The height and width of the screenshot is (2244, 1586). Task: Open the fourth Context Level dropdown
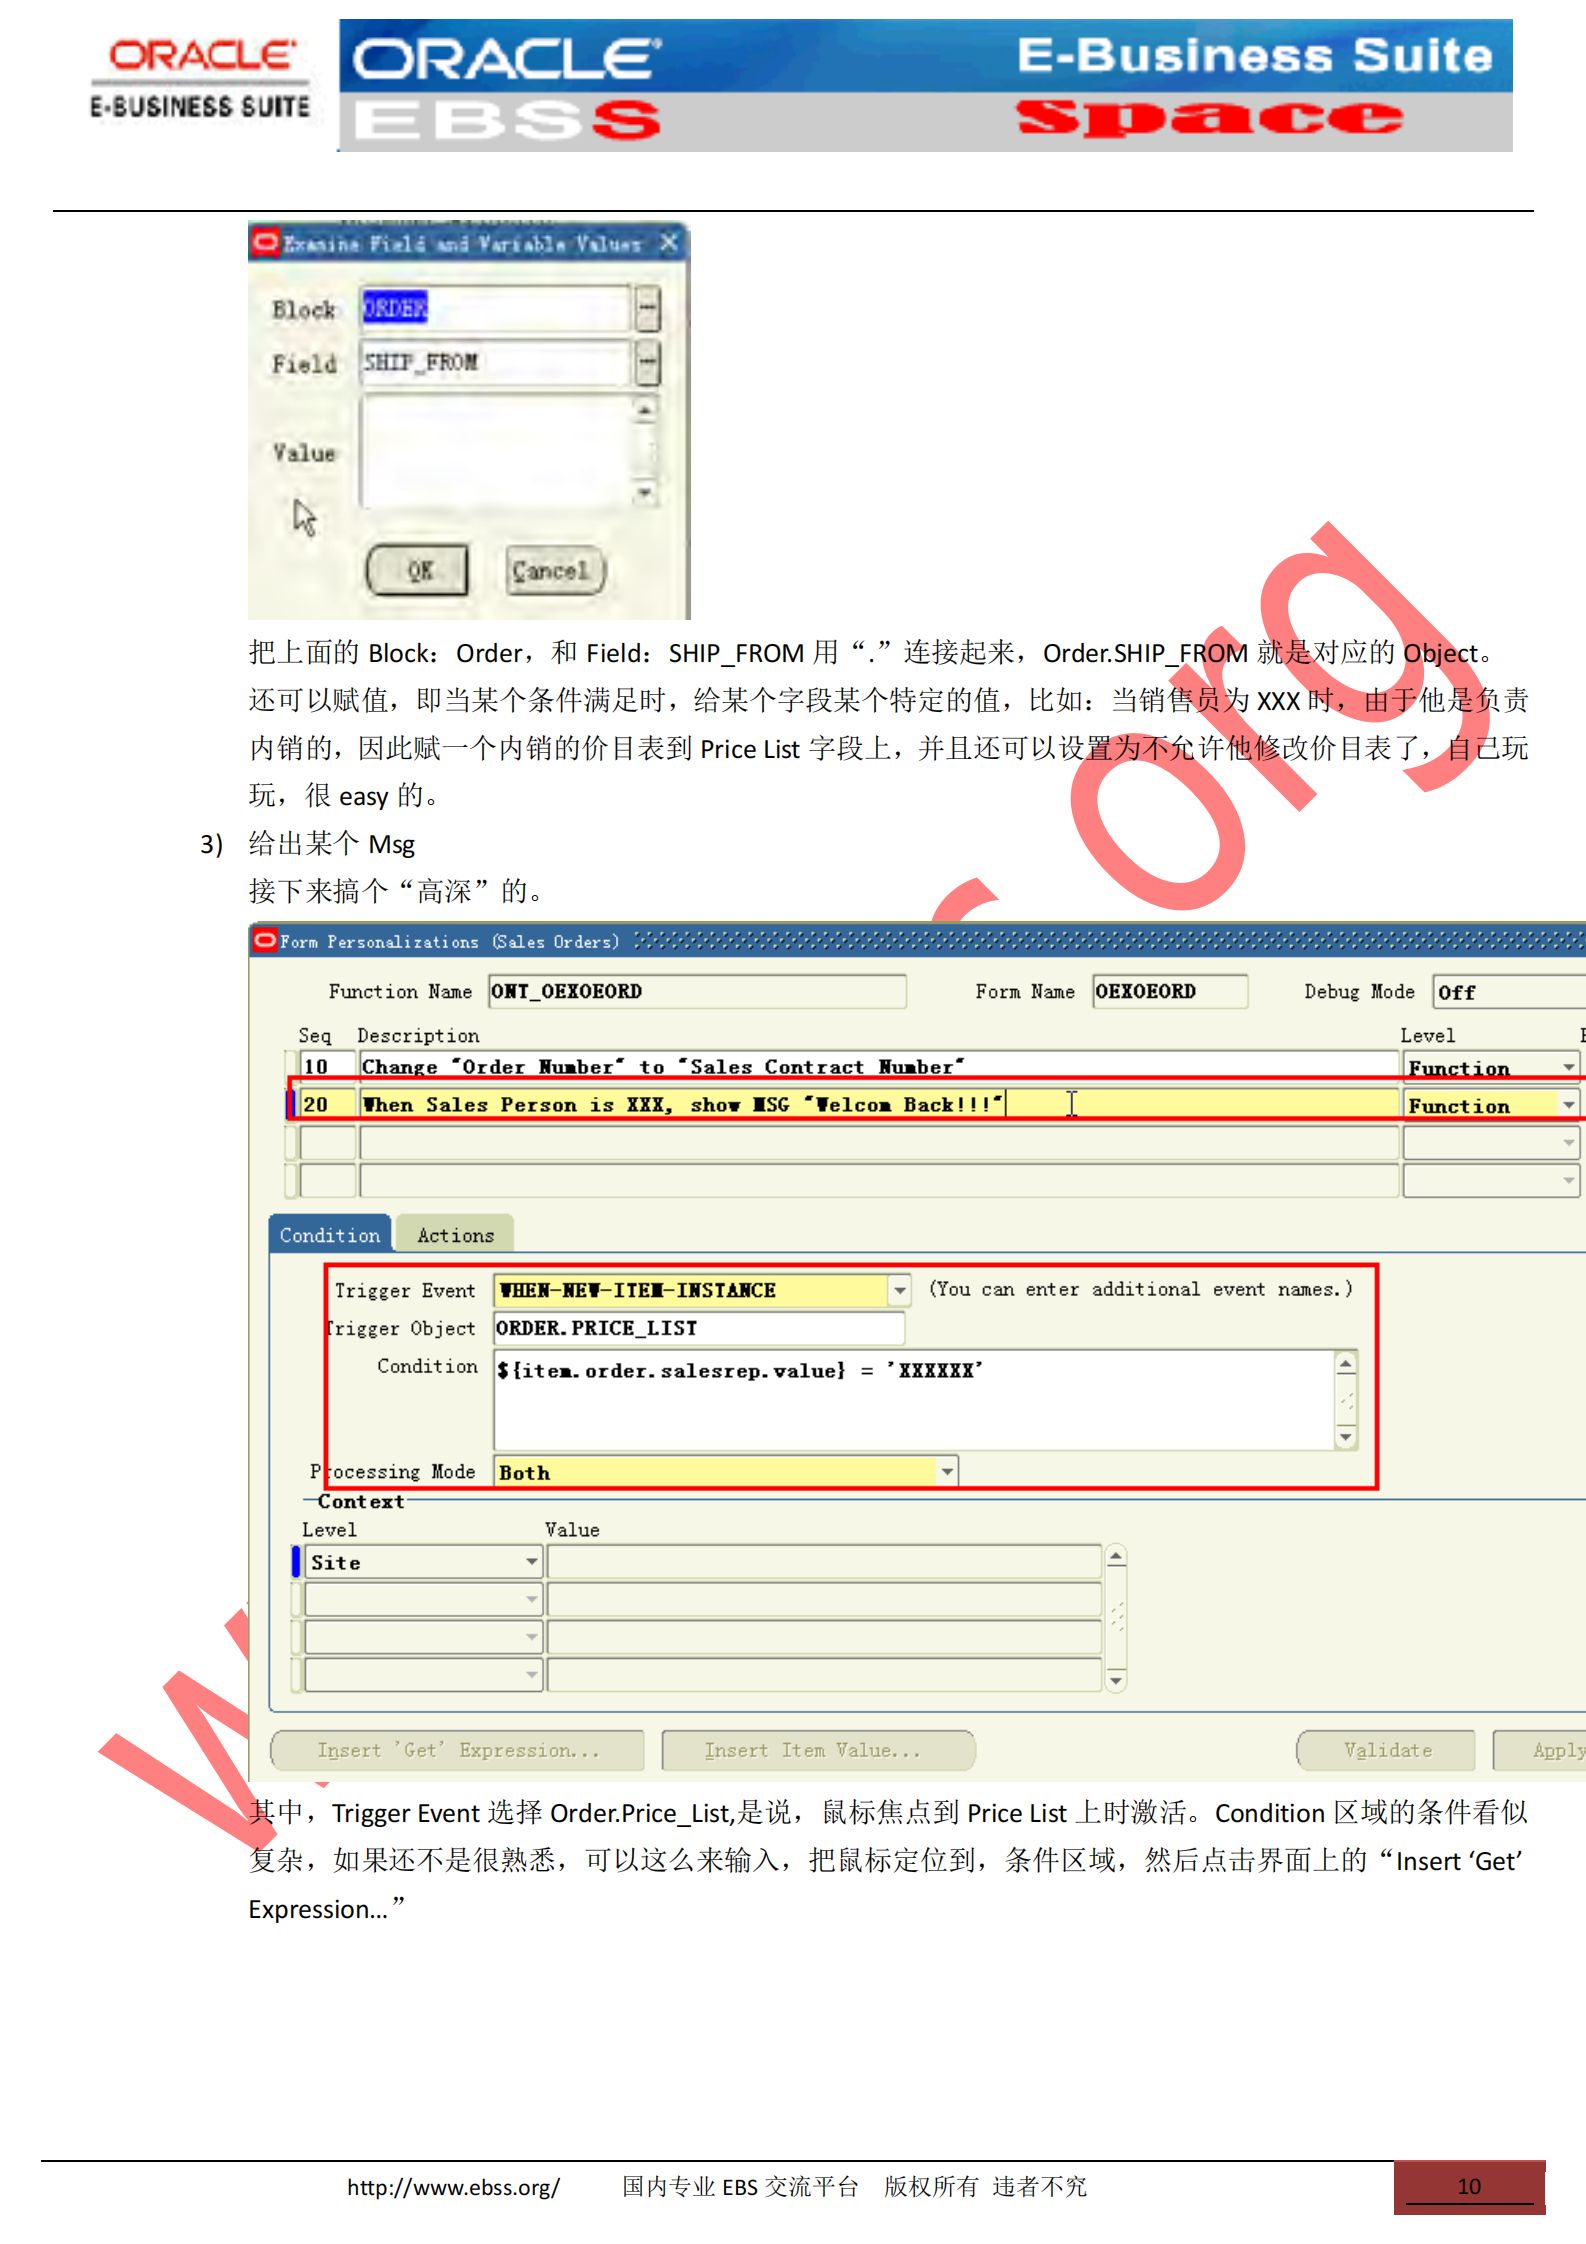coord(531,1674)
